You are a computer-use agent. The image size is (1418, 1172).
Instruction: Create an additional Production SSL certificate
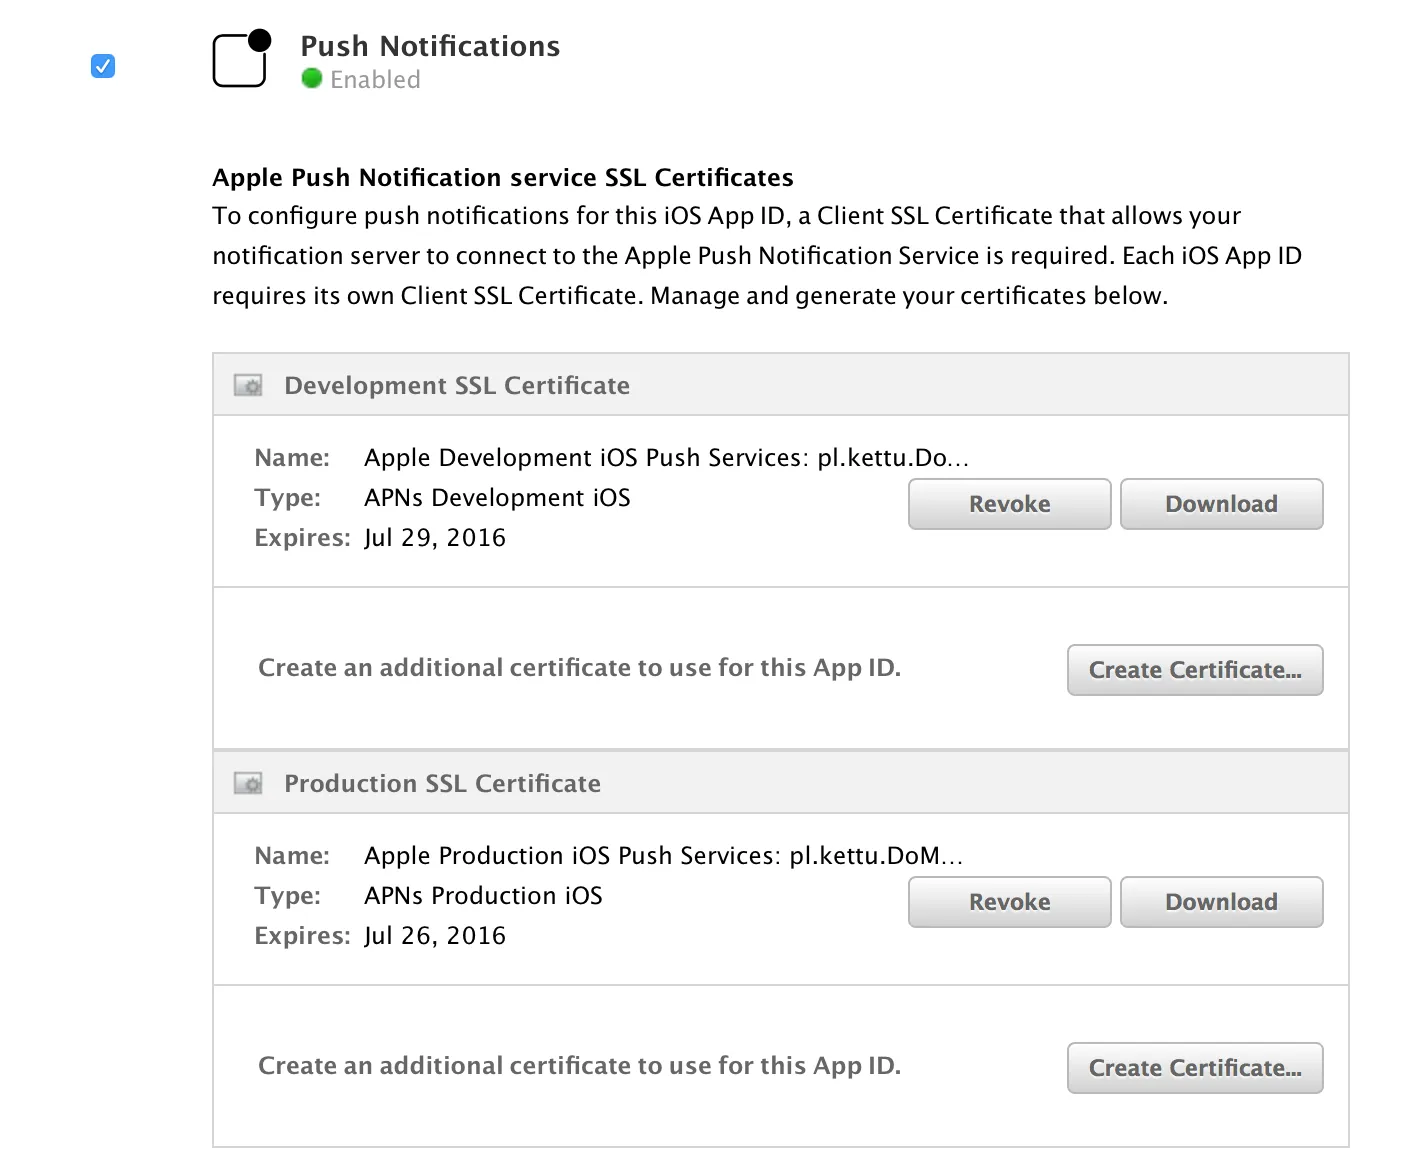coord(1195,1068)
